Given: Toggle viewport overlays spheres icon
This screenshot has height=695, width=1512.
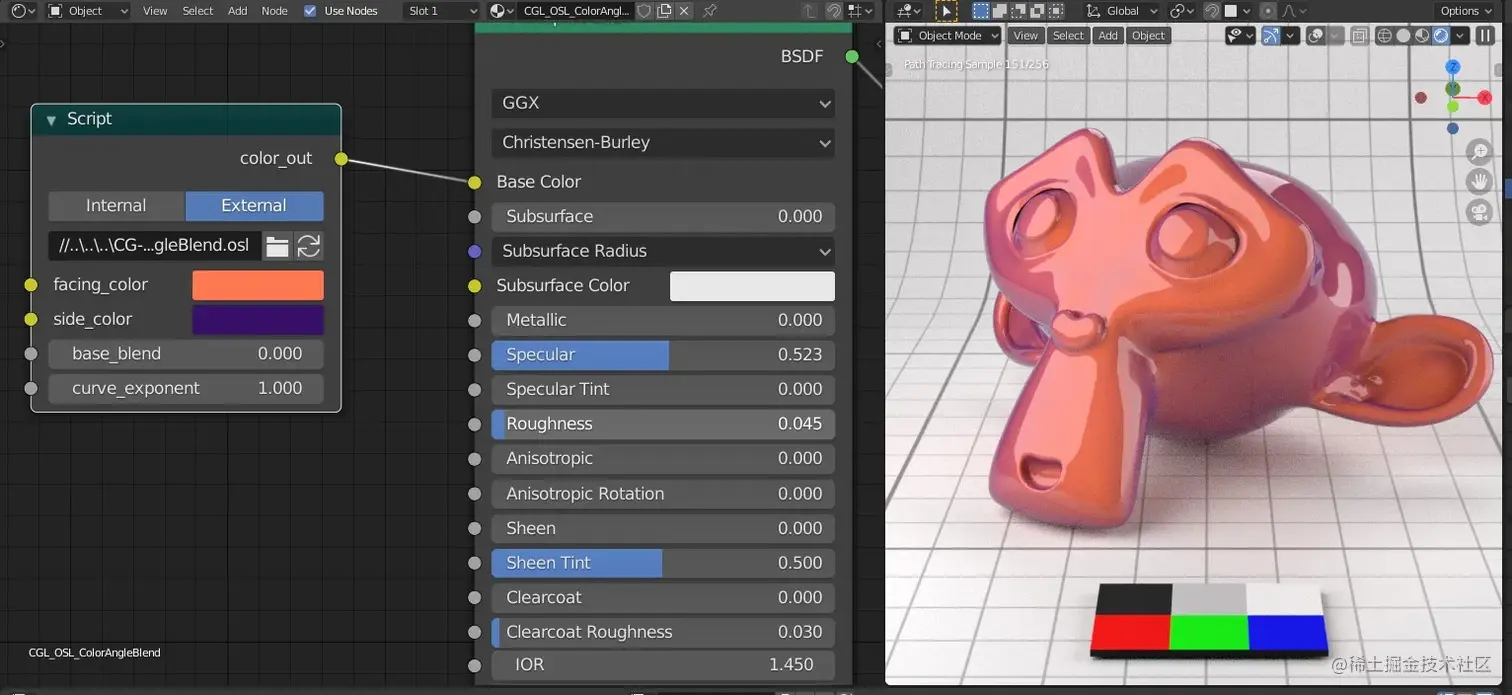Looking at the screenshot, I should pyautogui.click(x=1316, y=36).
